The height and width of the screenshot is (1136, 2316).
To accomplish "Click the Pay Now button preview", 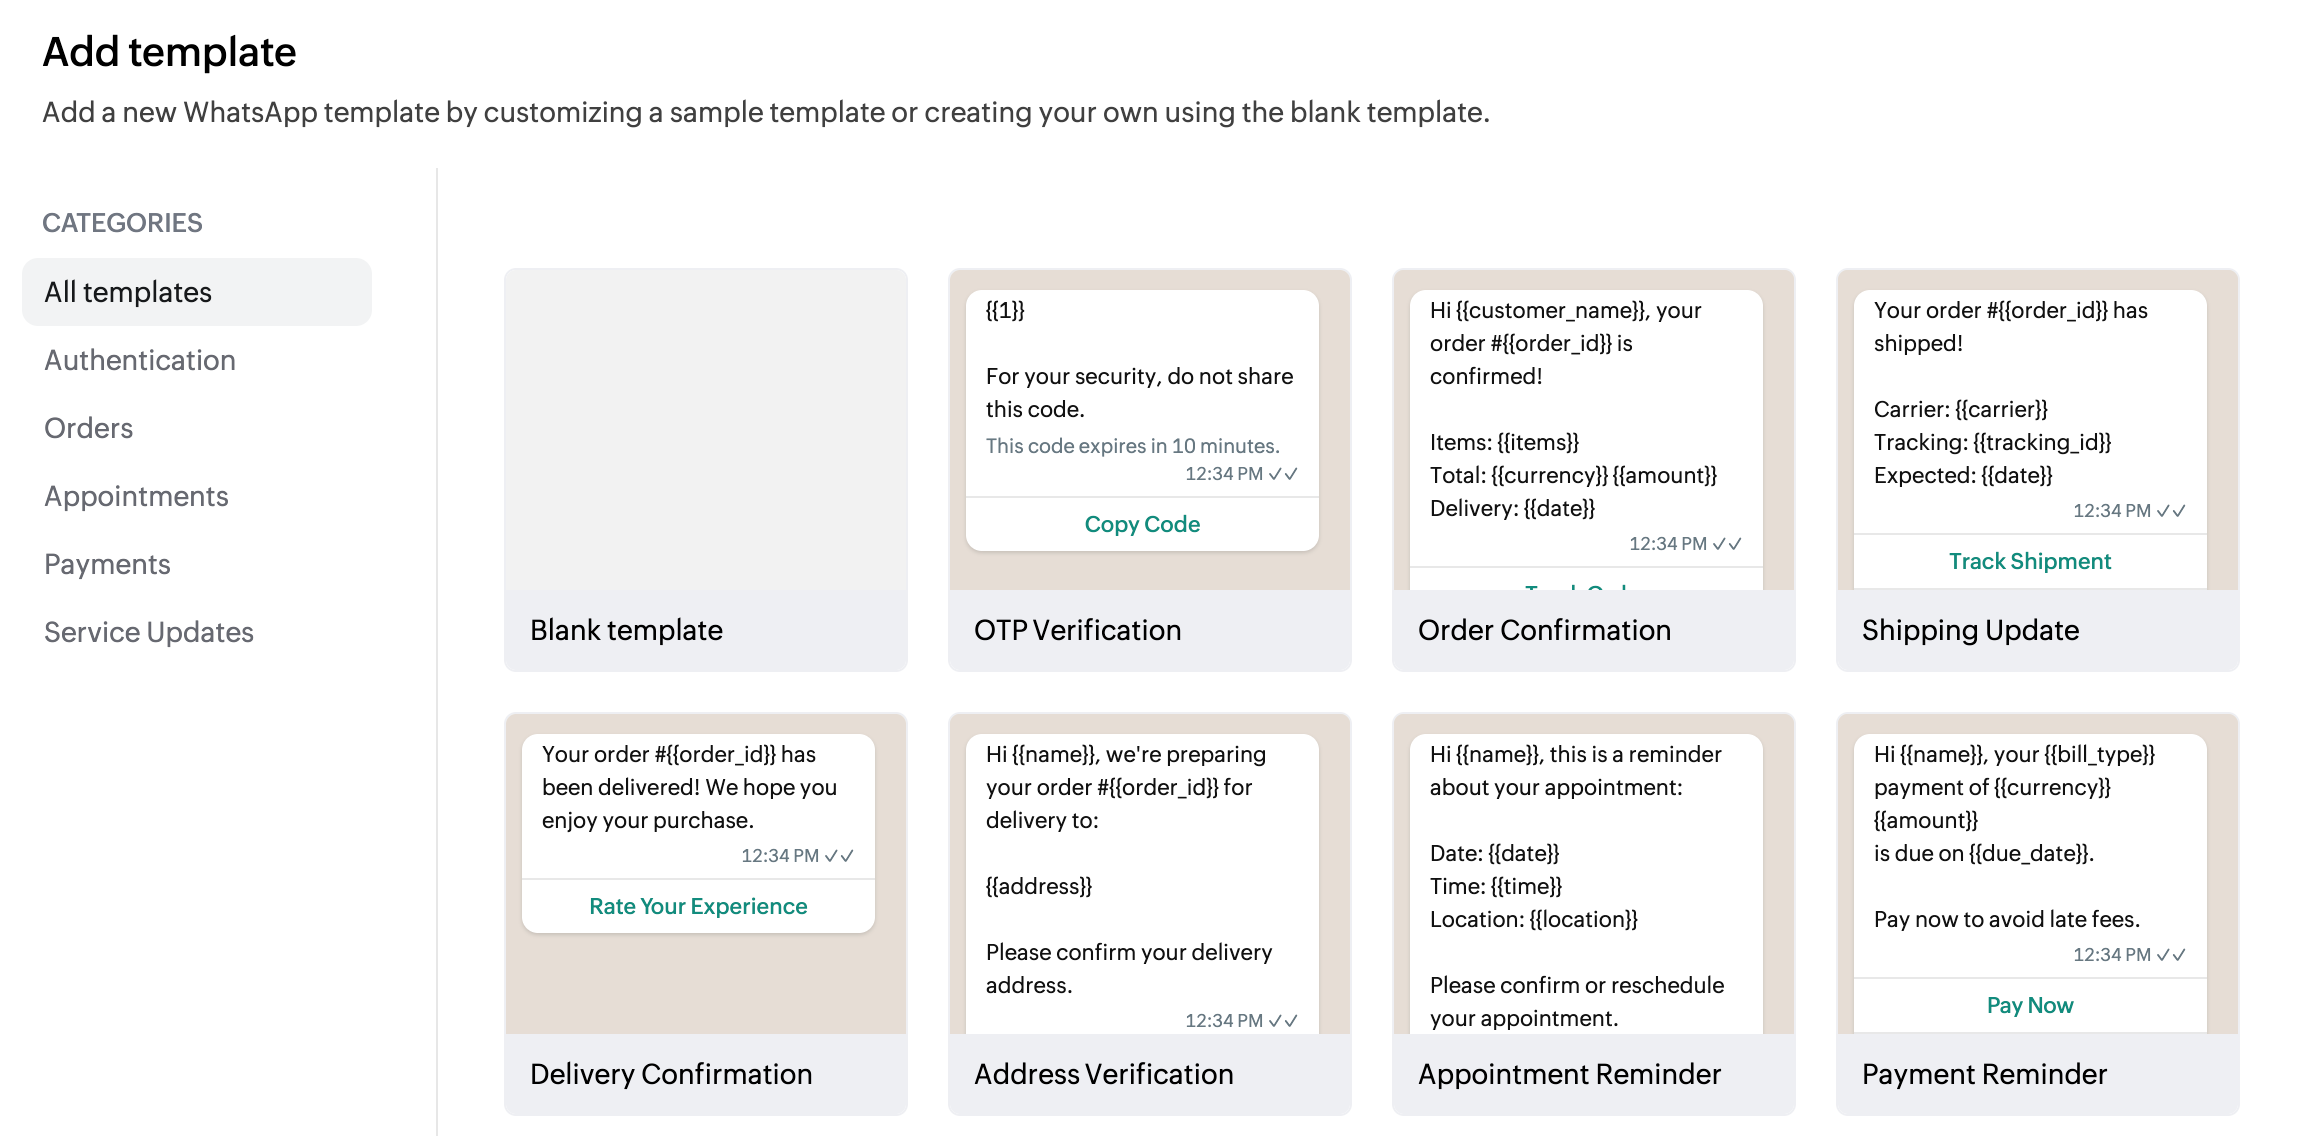I will (x=2030, y=1005).
